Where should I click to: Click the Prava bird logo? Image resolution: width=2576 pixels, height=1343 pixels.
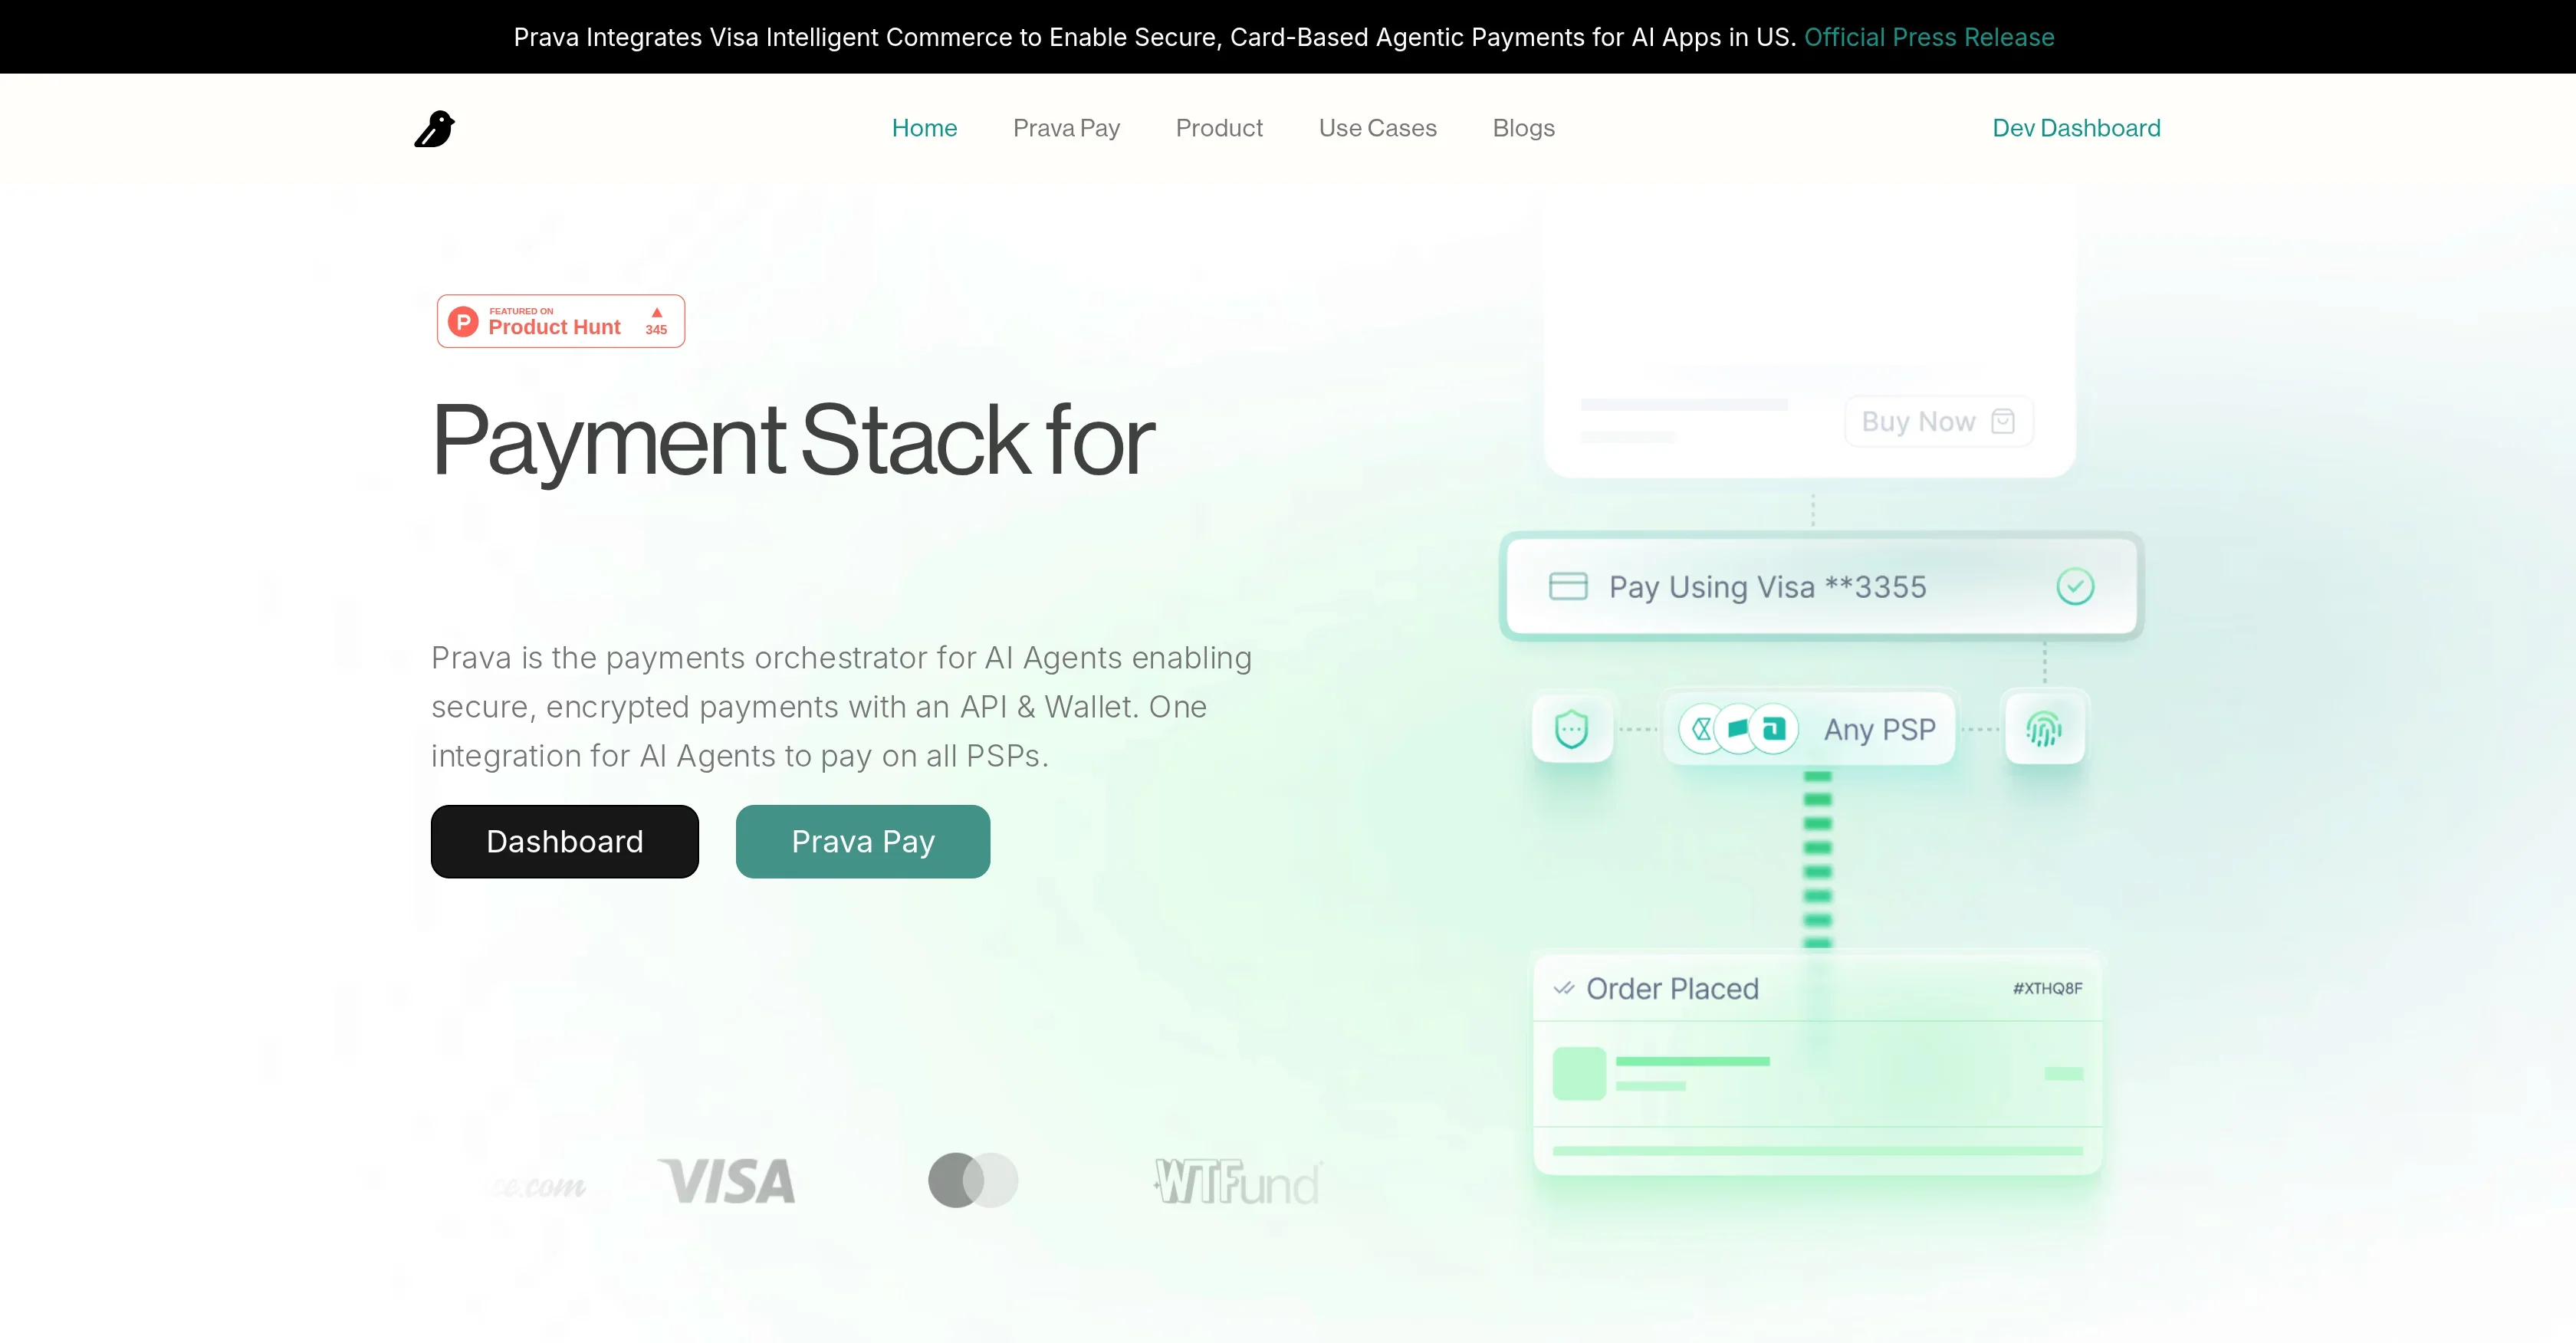434,128
